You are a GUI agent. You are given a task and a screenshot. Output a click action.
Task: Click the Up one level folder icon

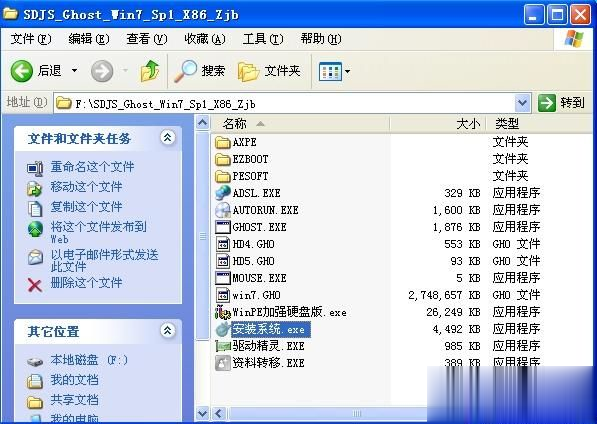(150, 71)
